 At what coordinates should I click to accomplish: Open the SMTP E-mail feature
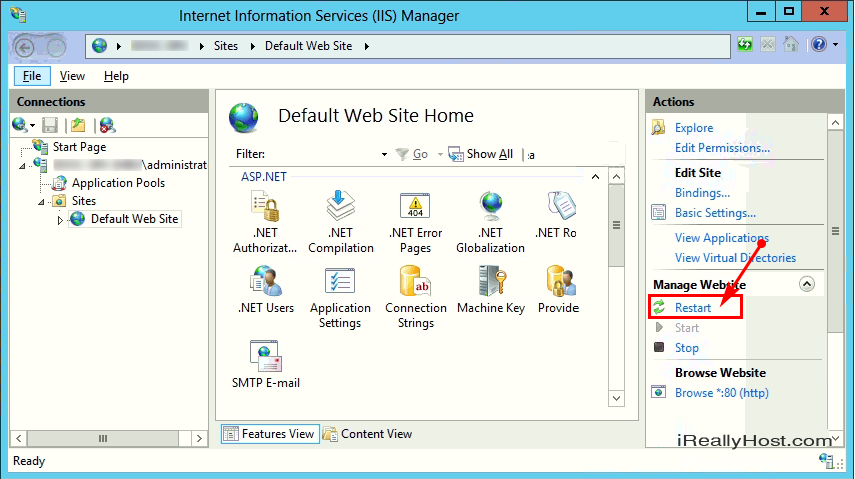[266, 364]
